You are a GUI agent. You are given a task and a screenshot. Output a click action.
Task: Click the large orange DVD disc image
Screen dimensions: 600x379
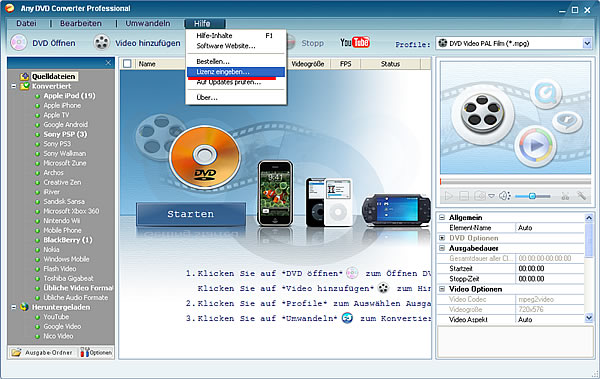205,157
